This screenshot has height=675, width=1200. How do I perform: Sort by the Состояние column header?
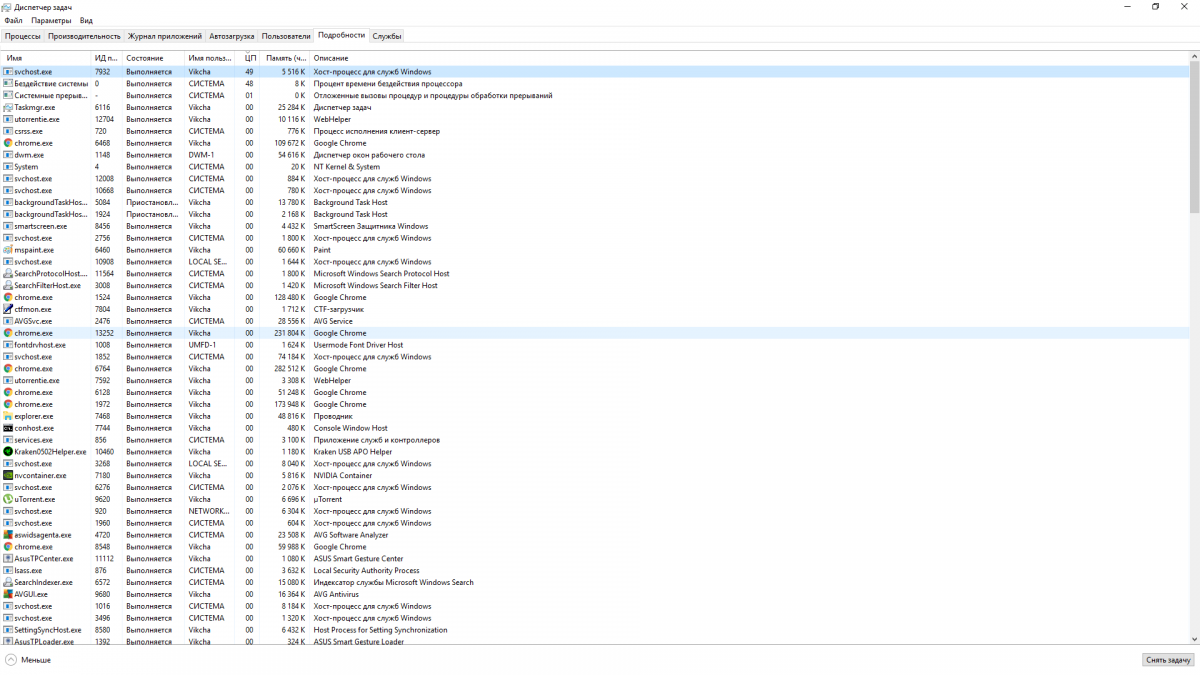tap(154, 58)
